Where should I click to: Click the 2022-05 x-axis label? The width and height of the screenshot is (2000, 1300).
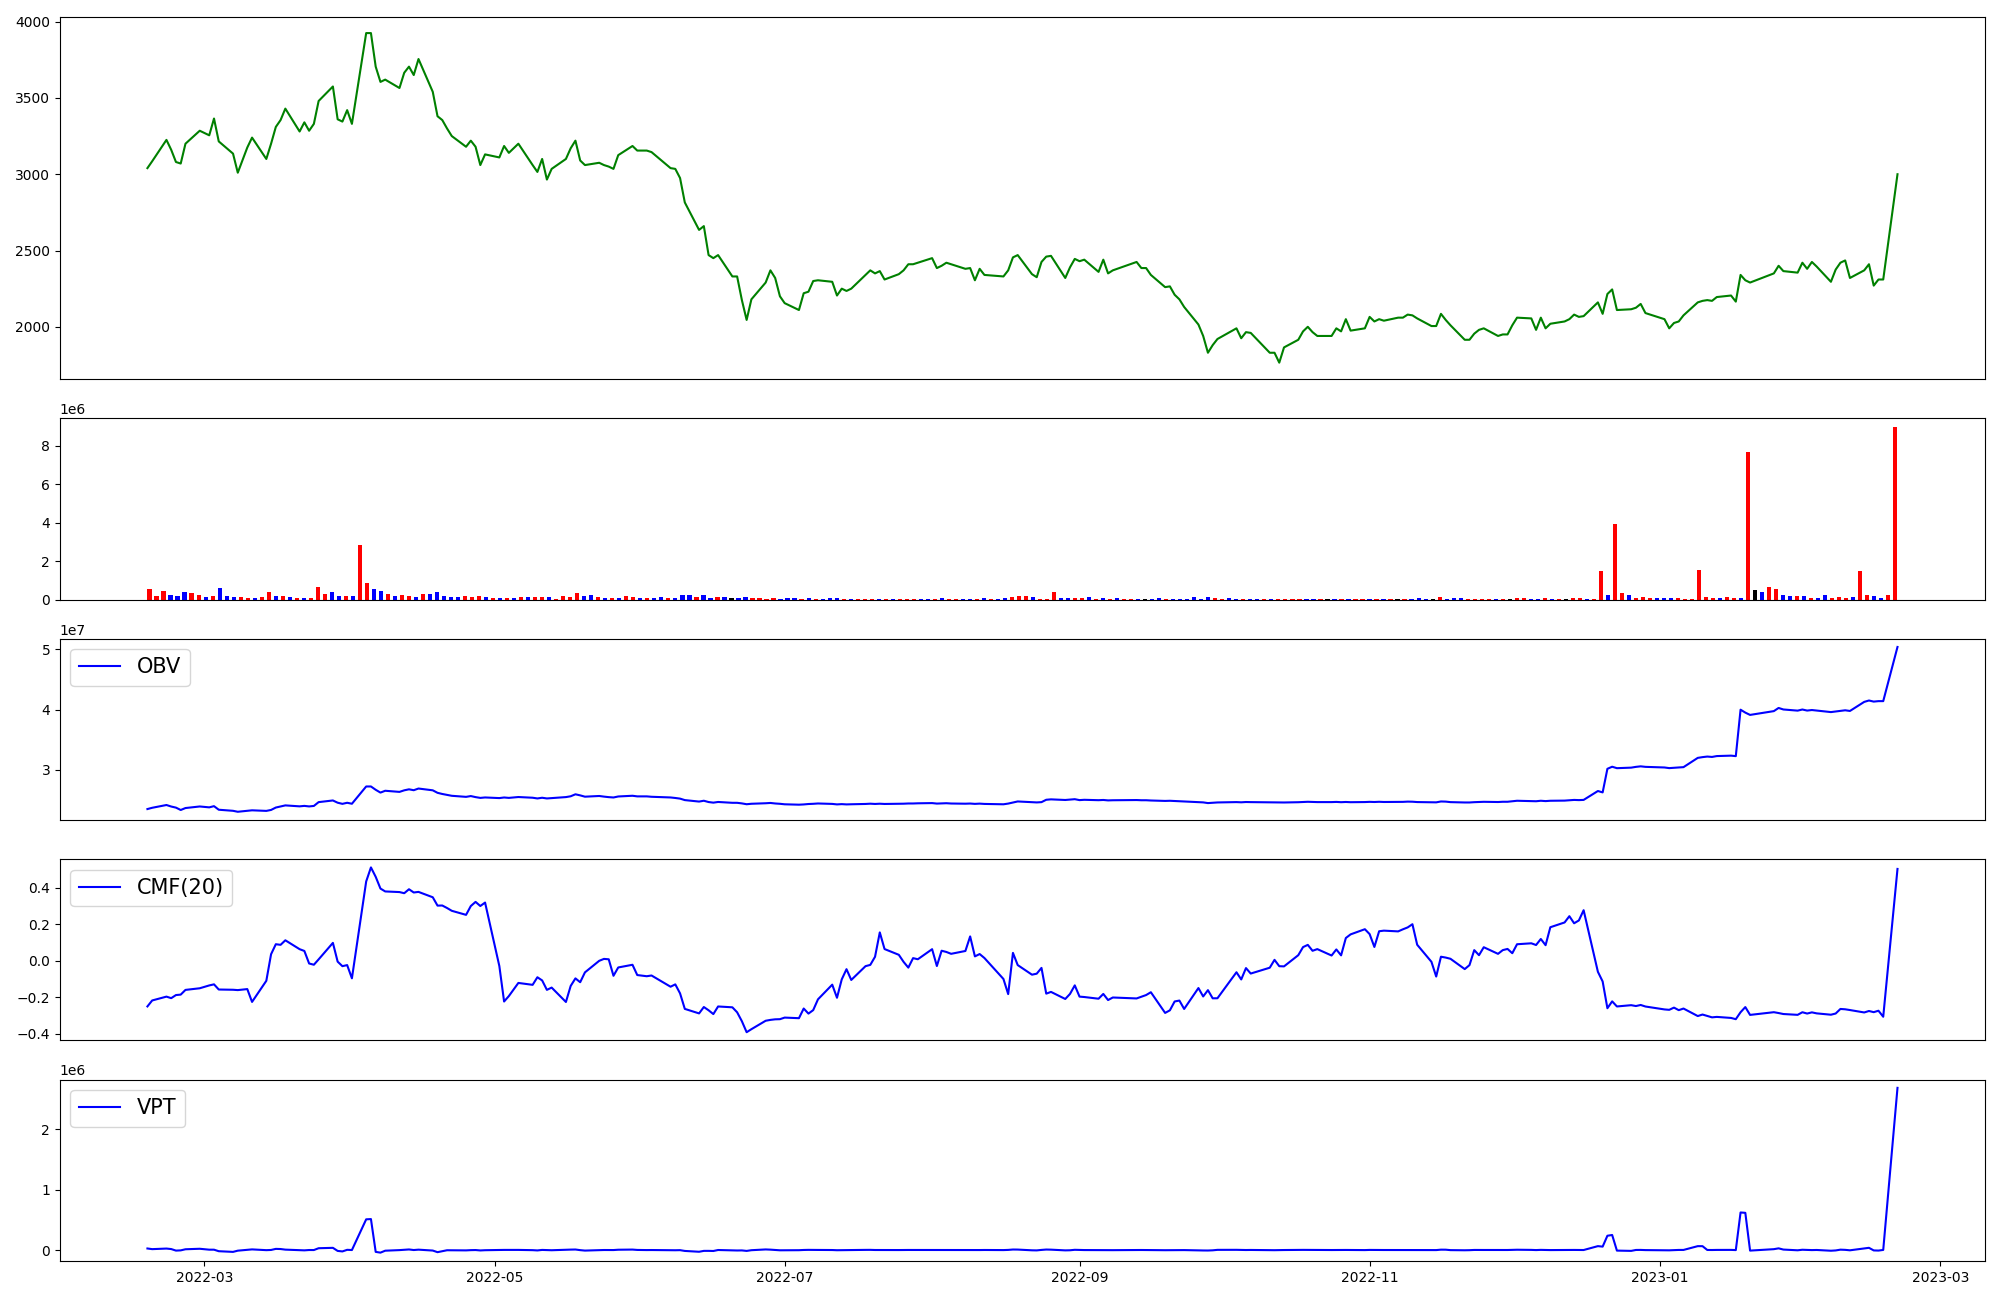pyautogui.click(x=494, y=1277)
